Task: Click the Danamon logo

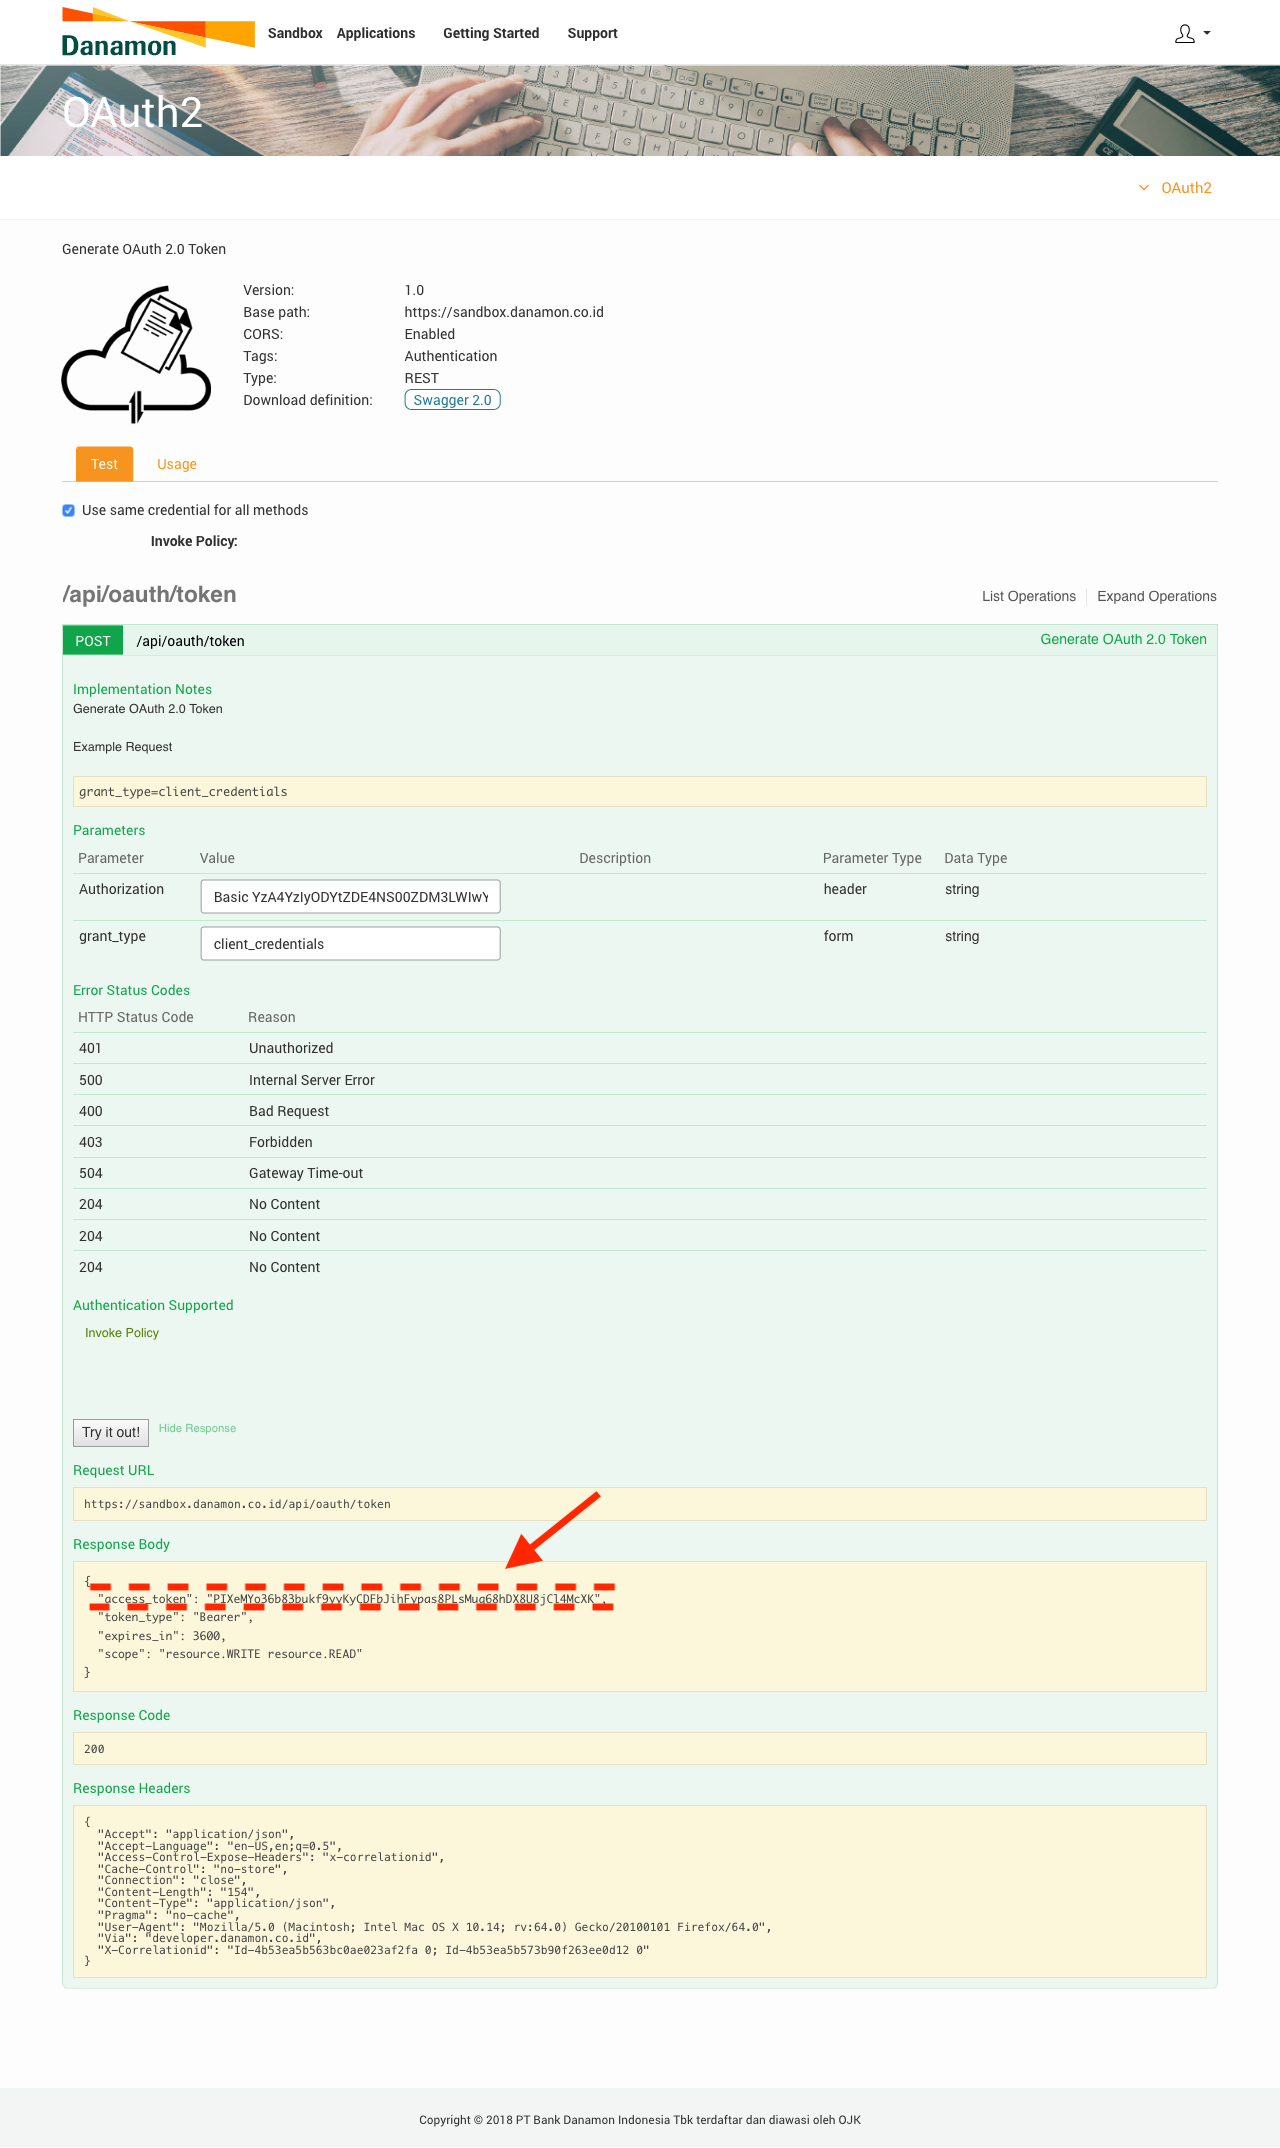Action: tap(158, 33)
